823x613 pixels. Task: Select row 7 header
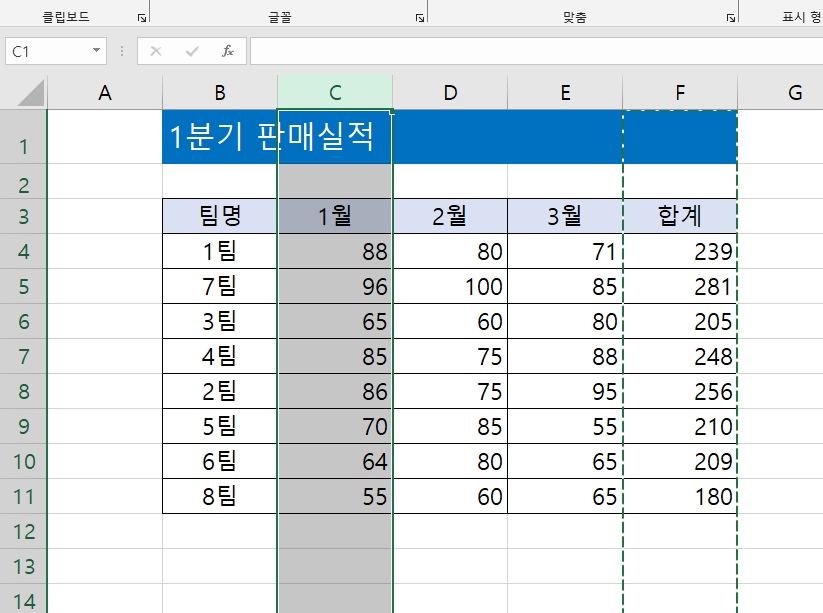24,356
